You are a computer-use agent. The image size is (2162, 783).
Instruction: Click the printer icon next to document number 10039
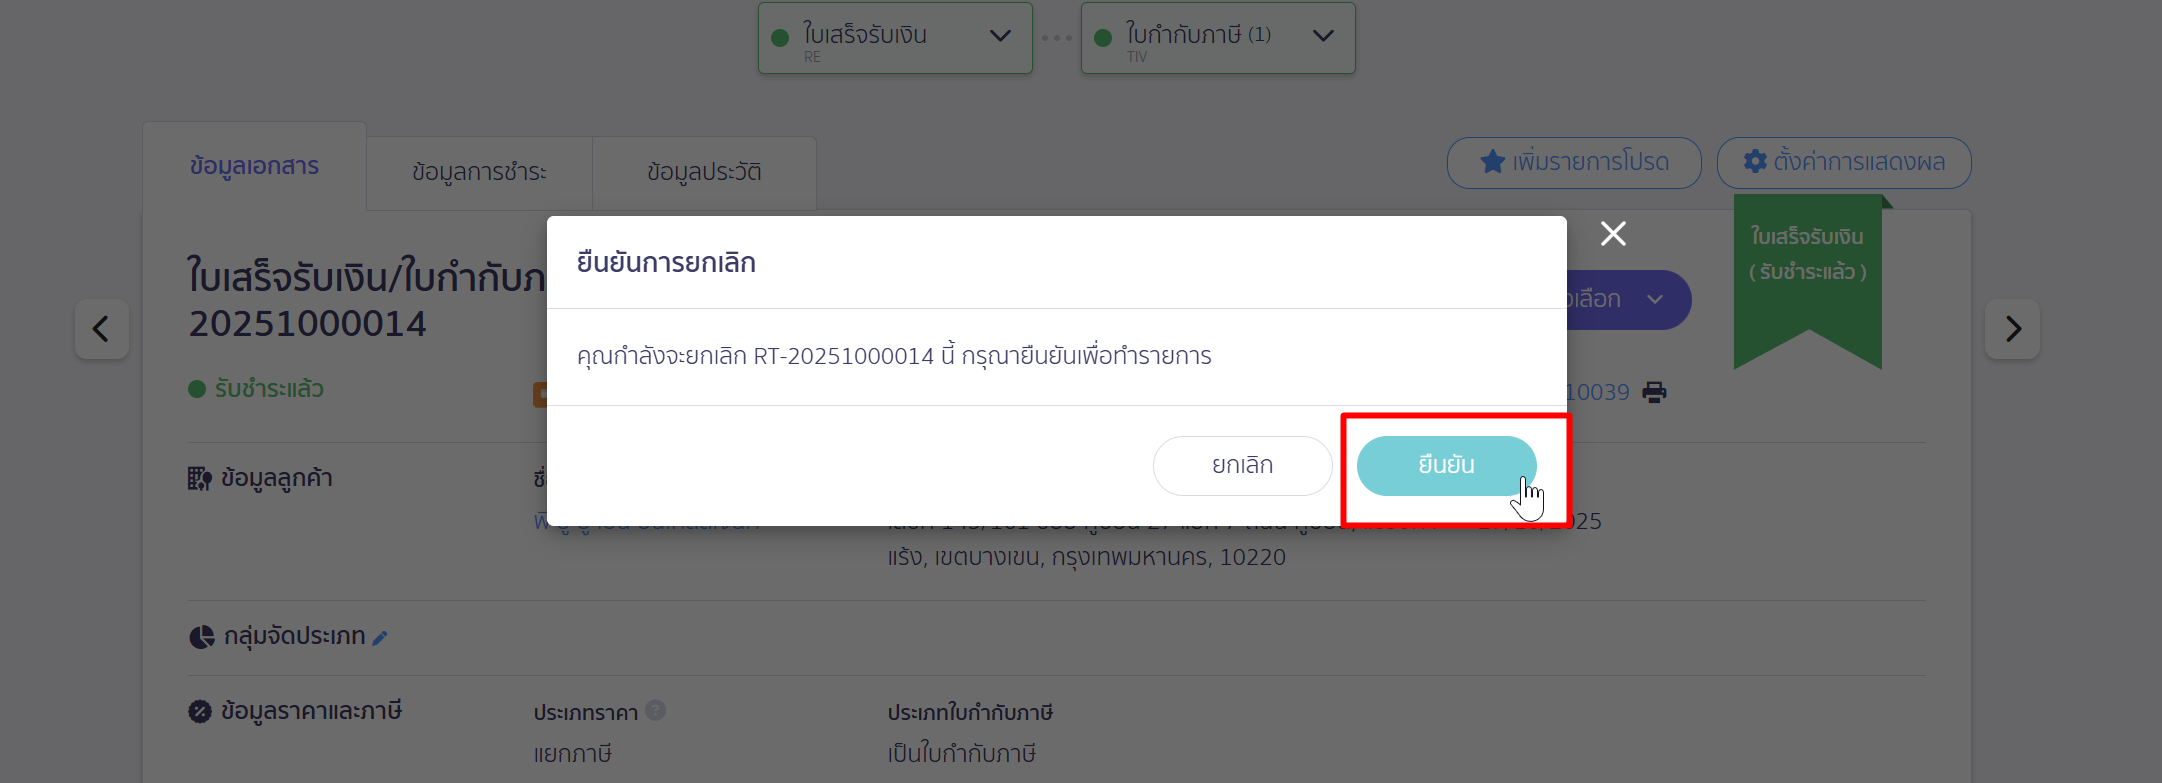pyautogui.click(x=1655, y=392)
